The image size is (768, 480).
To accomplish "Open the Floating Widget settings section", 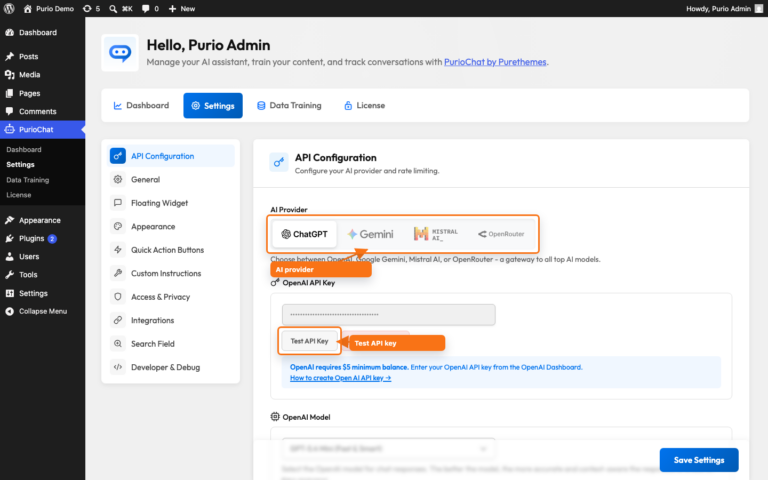I will point(170,203).
